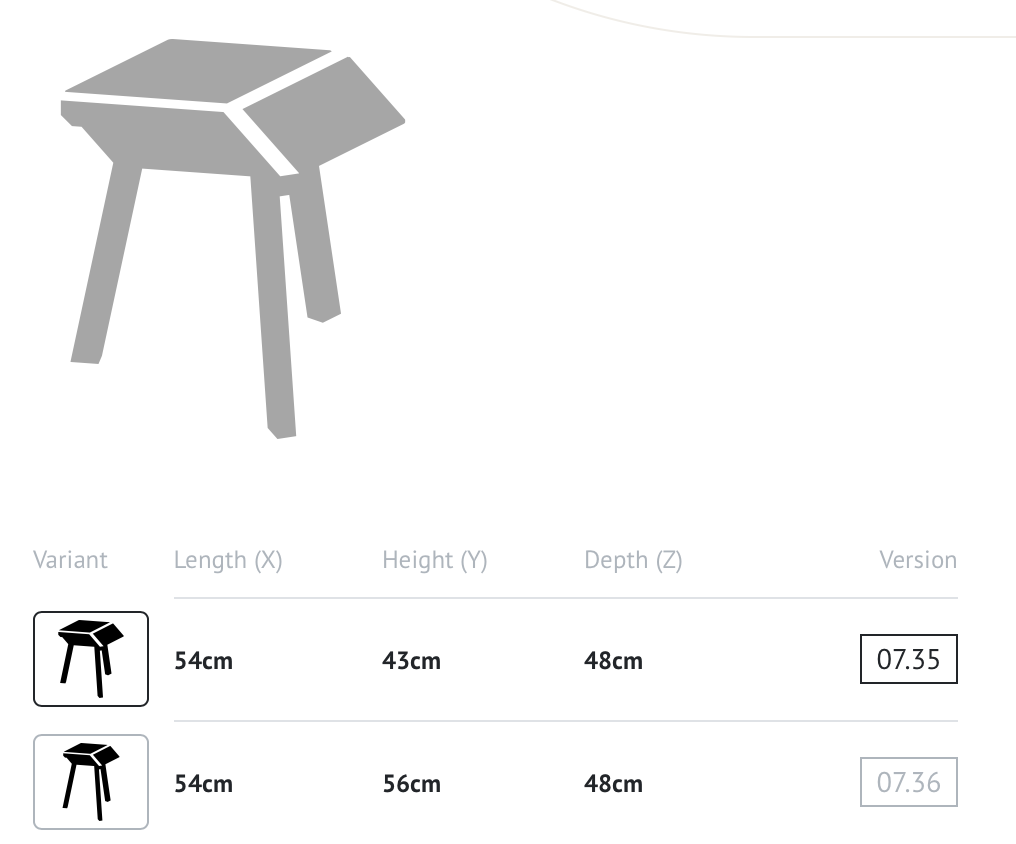
Task: Select the 56cm height stool variant thumbnail
Action: point(91,782)
